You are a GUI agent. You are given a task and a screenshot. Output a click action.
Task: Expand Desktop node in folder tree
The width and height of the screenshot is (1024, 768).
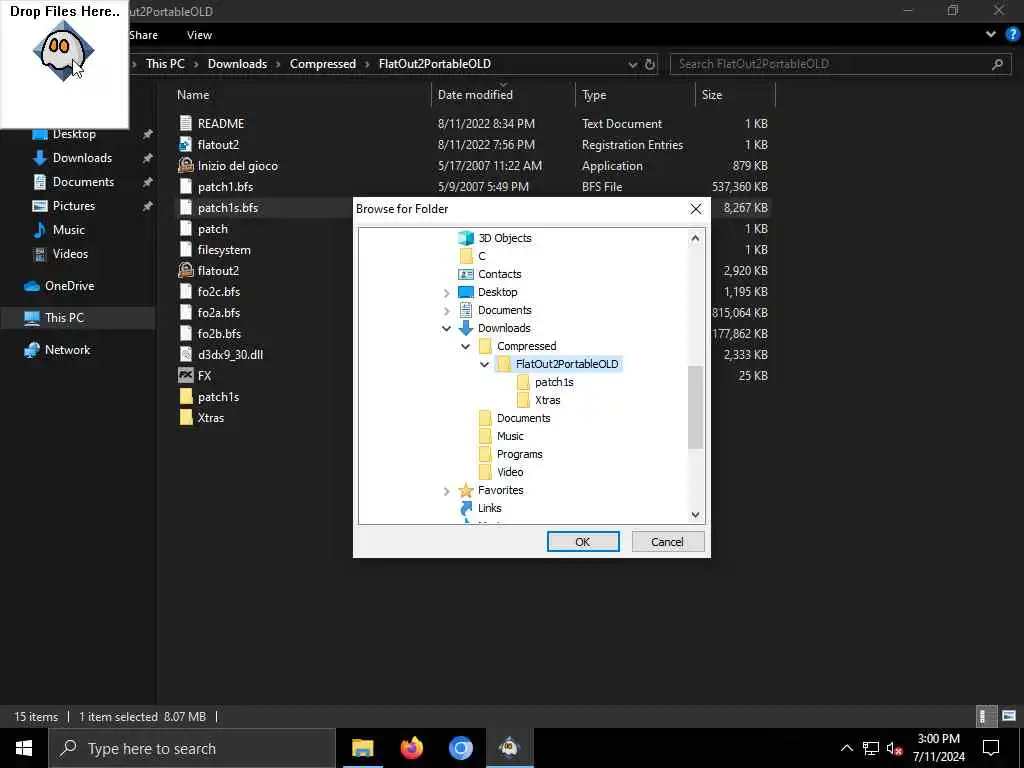pyautogui.click(x=447, y=293)
